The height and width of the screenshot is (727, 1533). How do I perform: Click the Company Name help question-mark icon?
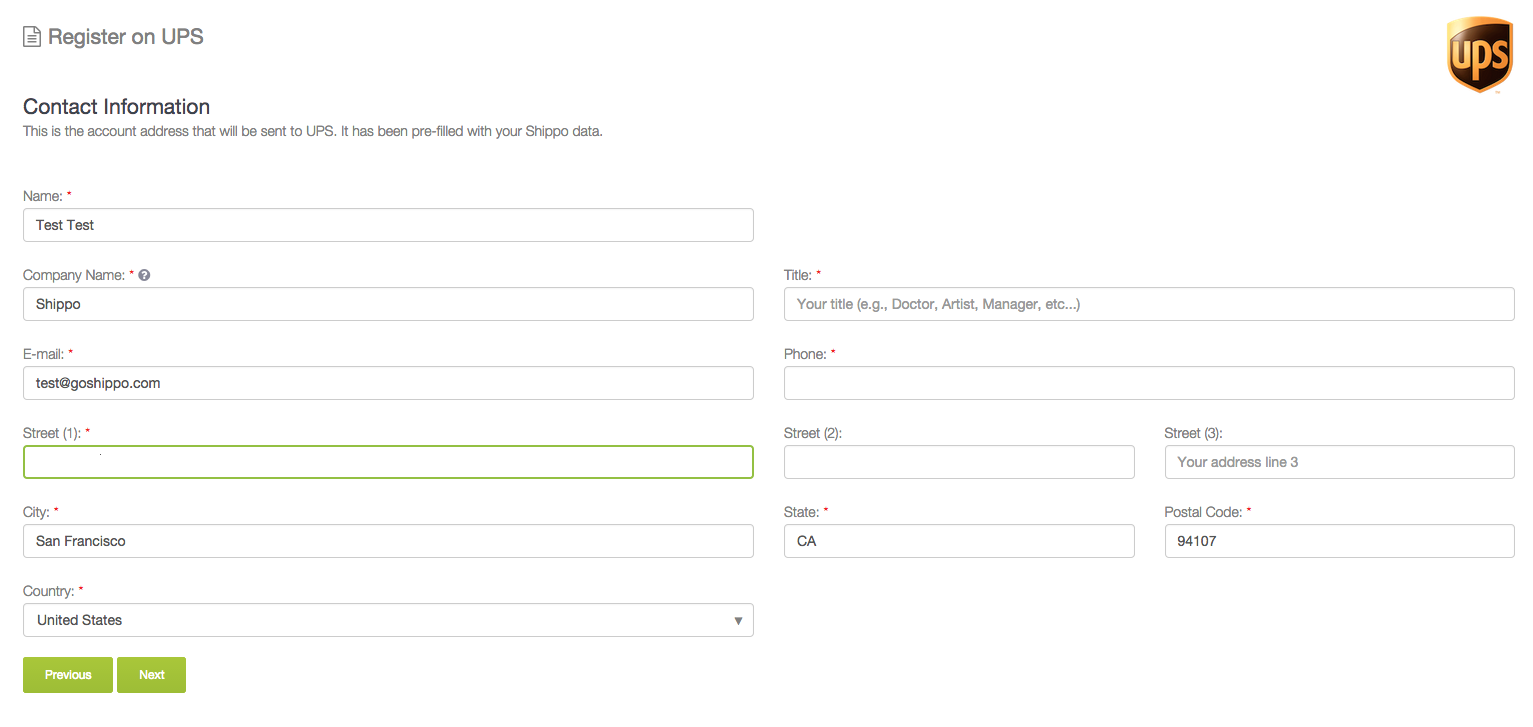pos(144,275)
